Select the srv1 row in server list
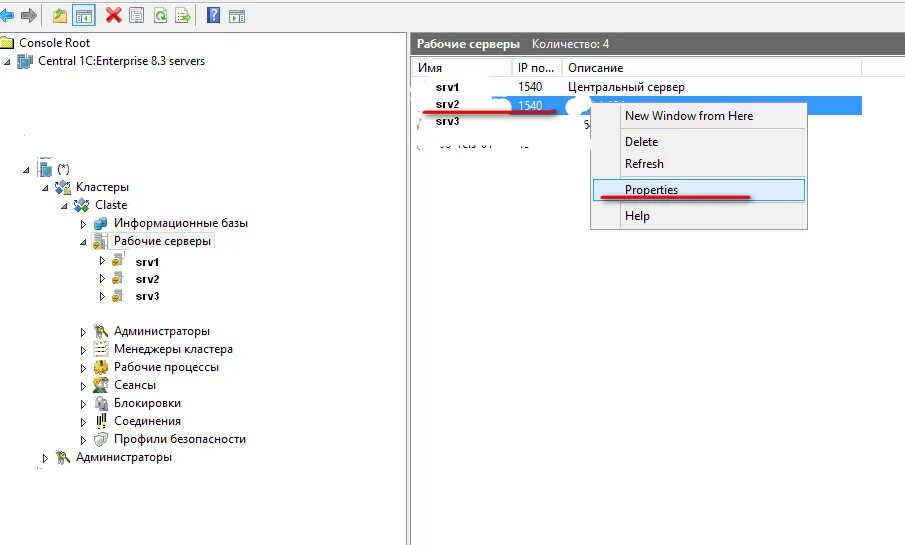 [x=637, y=87]
